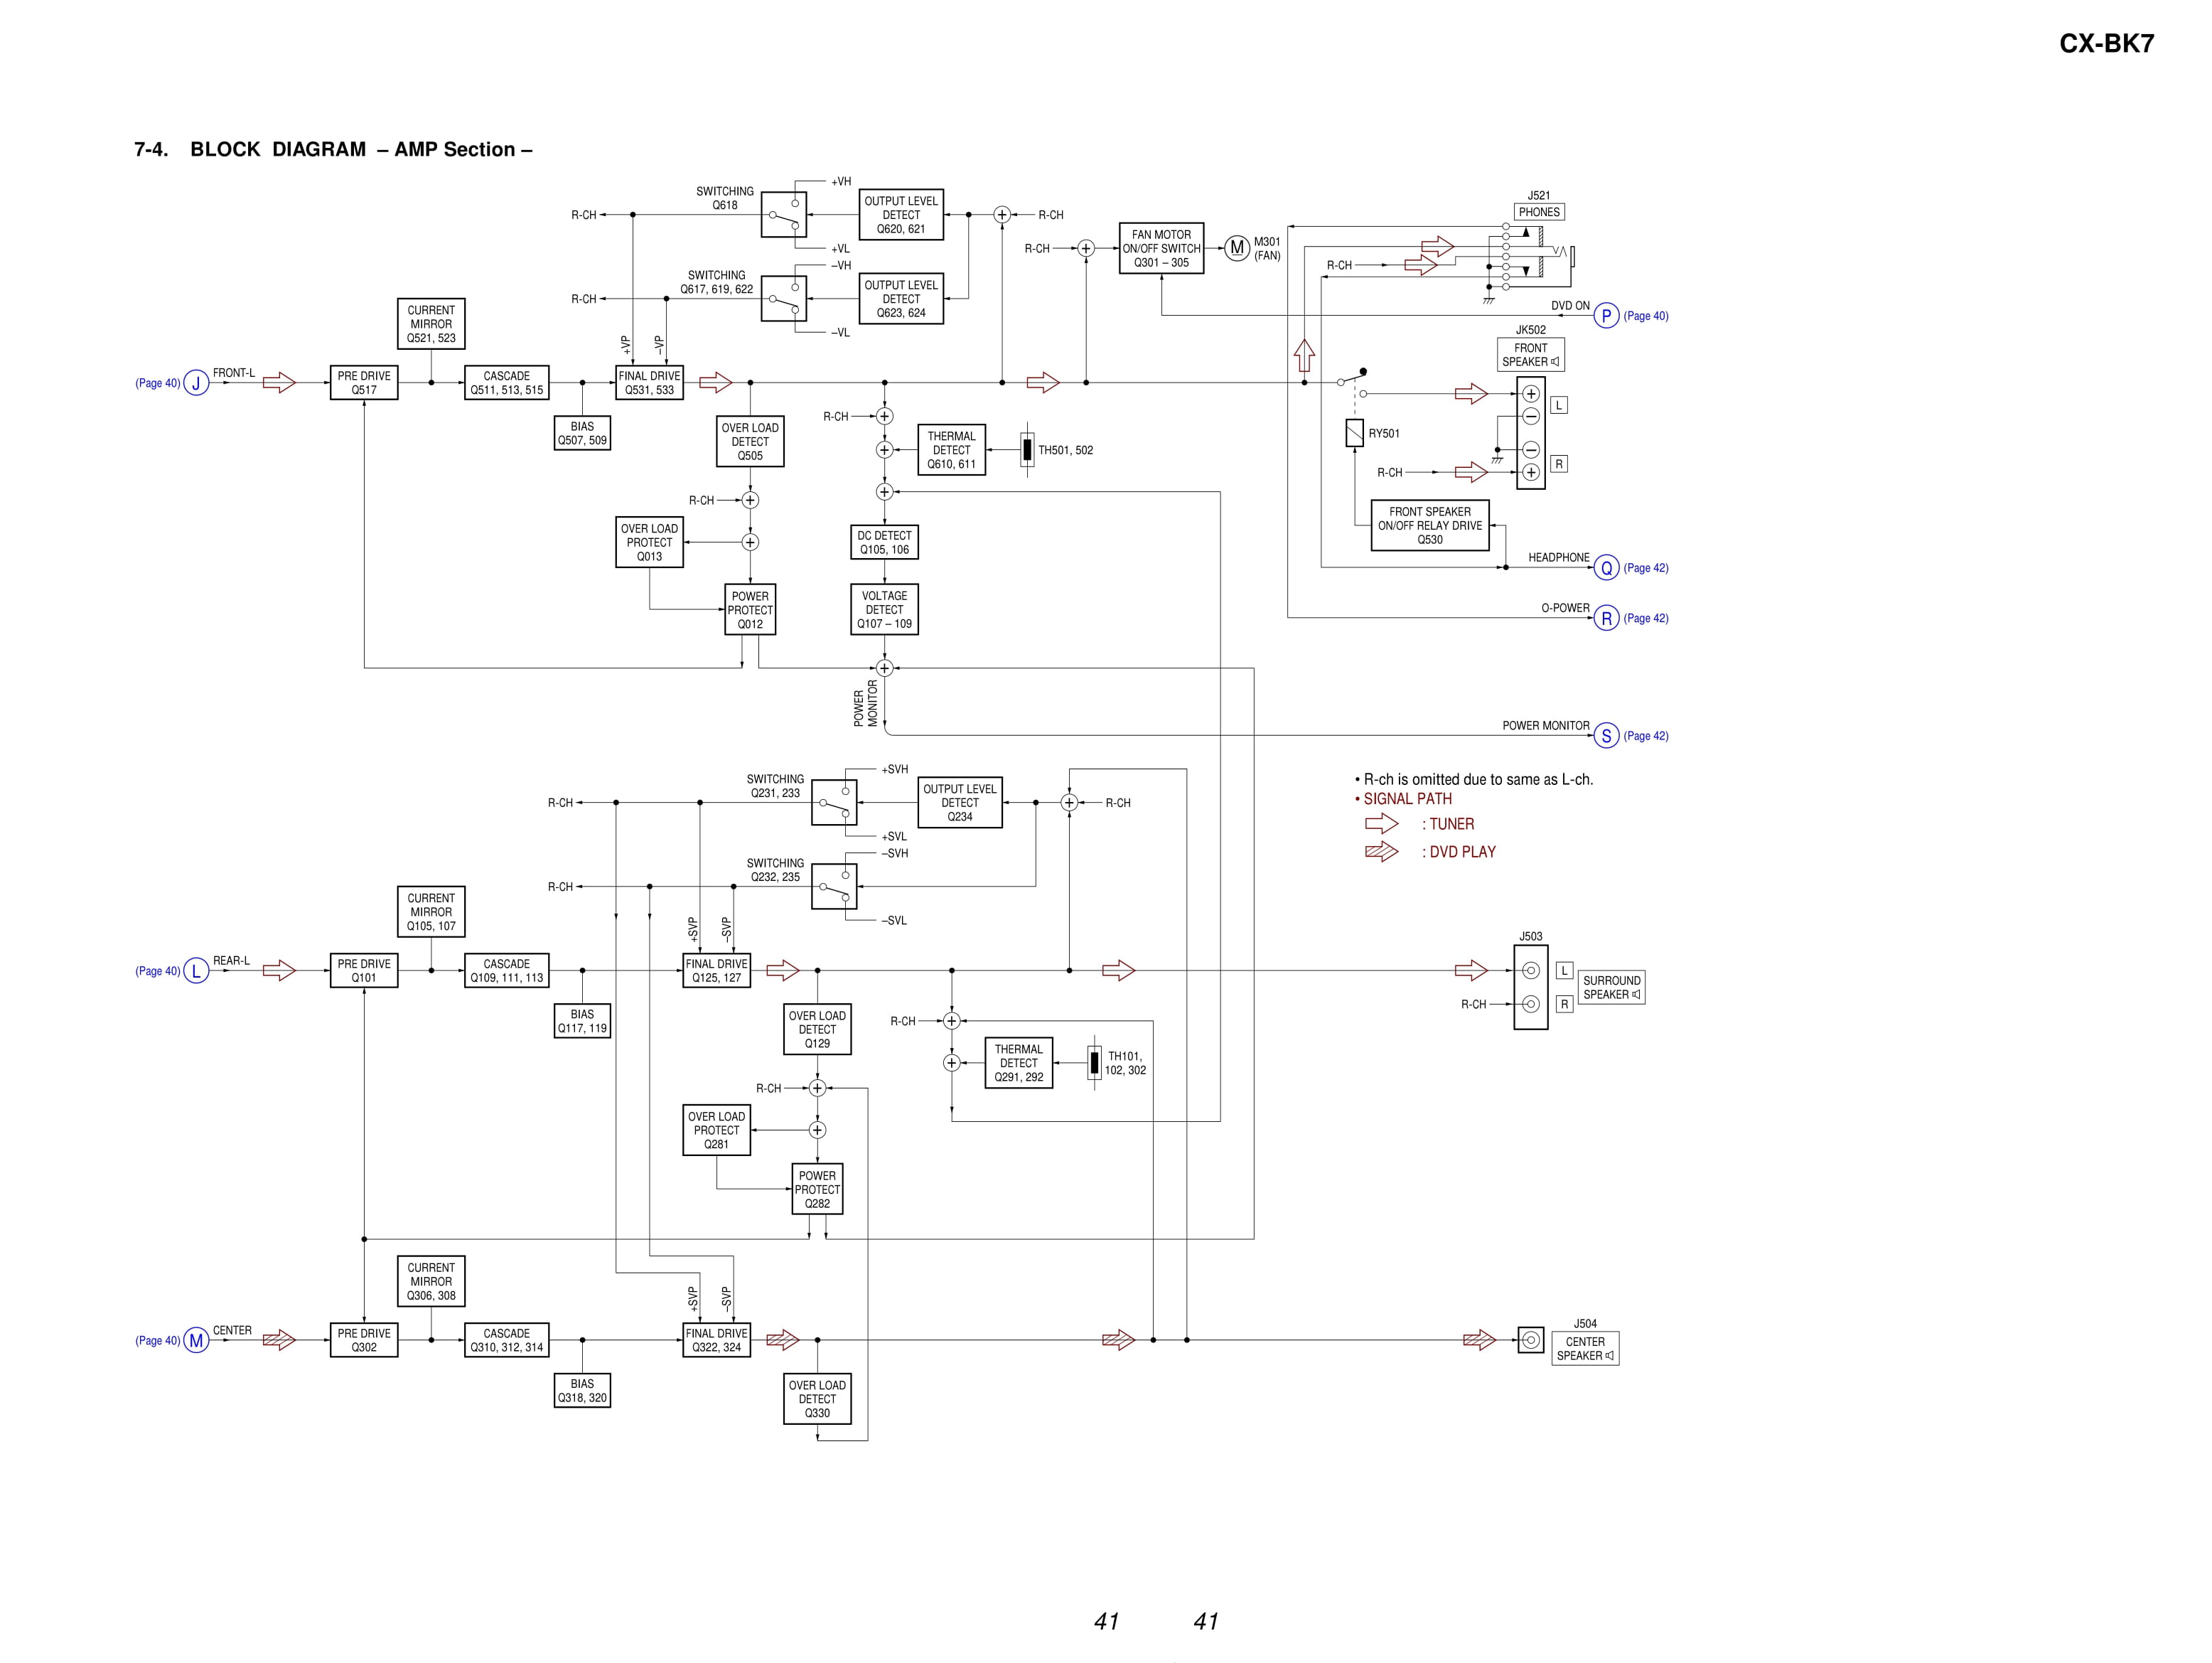This screenshot has width=2212, height=1663.
Task: Click the (Page 42) link beside POWER MONITOR
Action: click(x=1645, y=736)
